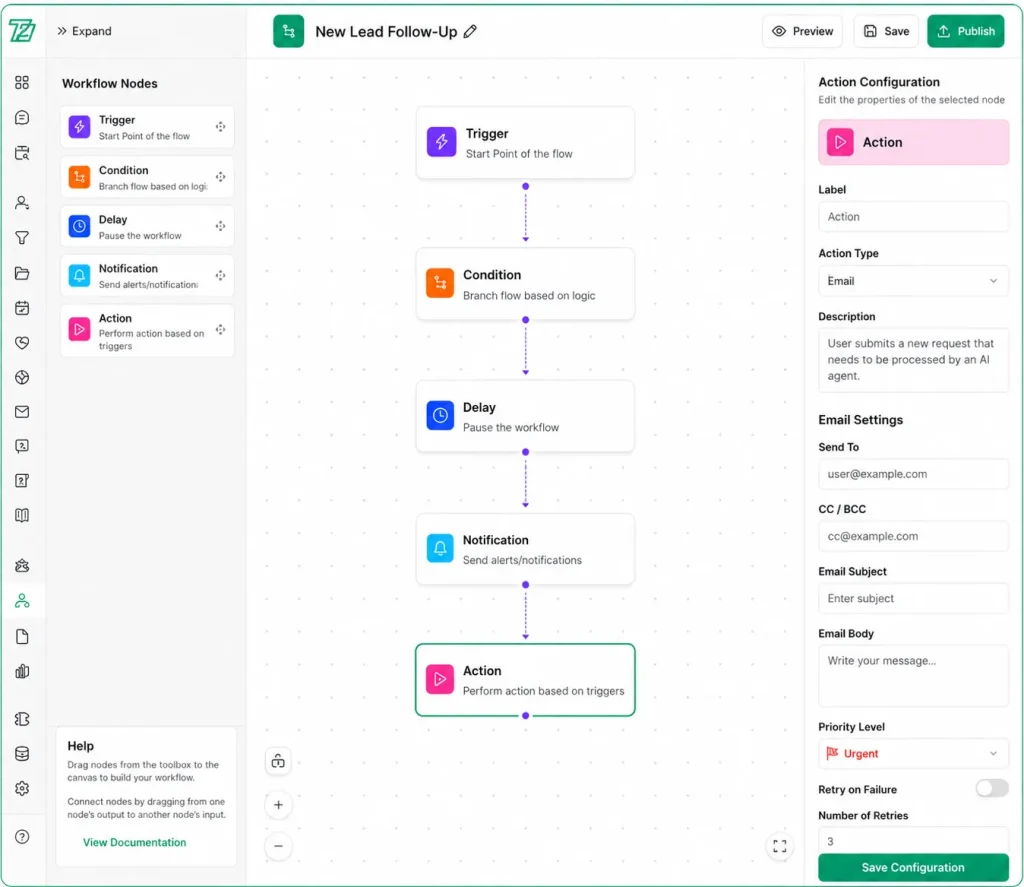Open the Action Type dropdown
The width and height of the screenshot is (1024, 887).
point(912,281)
